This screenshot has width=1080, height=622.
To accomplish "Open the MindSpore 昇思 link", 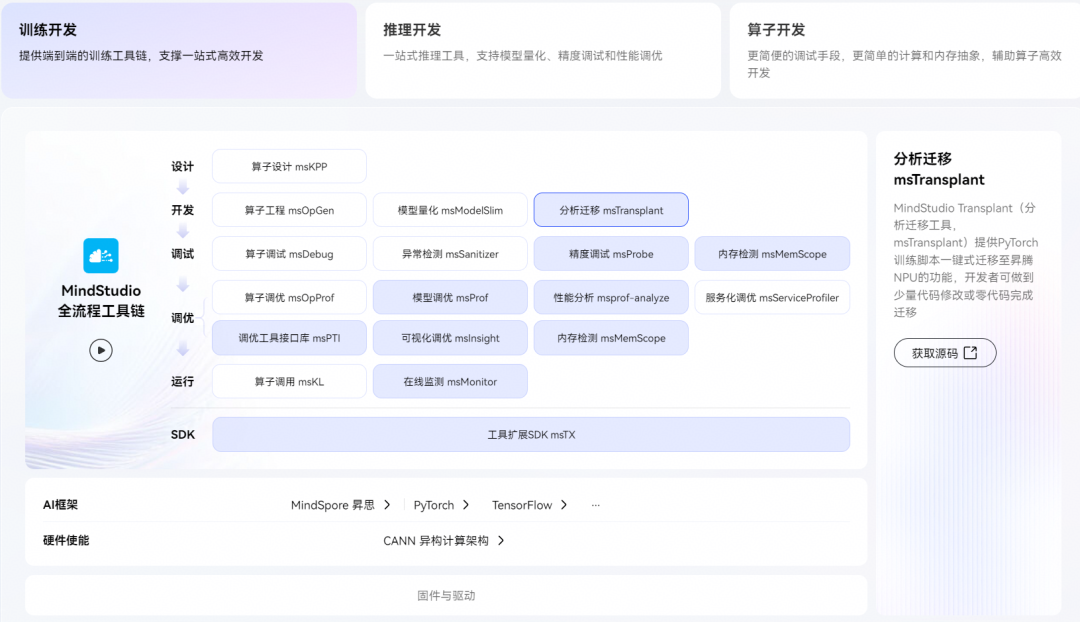I will click(333, 505).
